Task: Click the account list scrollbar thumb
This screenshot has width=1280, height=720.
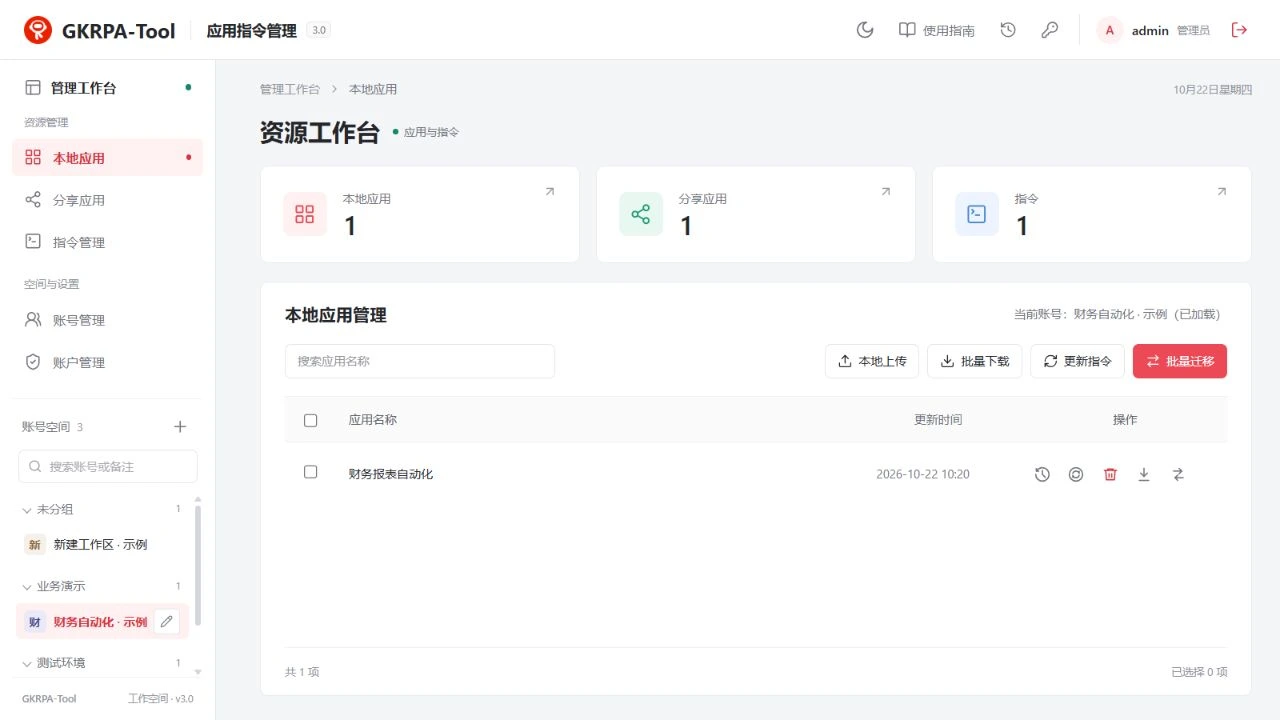Action: coord(198,565)
